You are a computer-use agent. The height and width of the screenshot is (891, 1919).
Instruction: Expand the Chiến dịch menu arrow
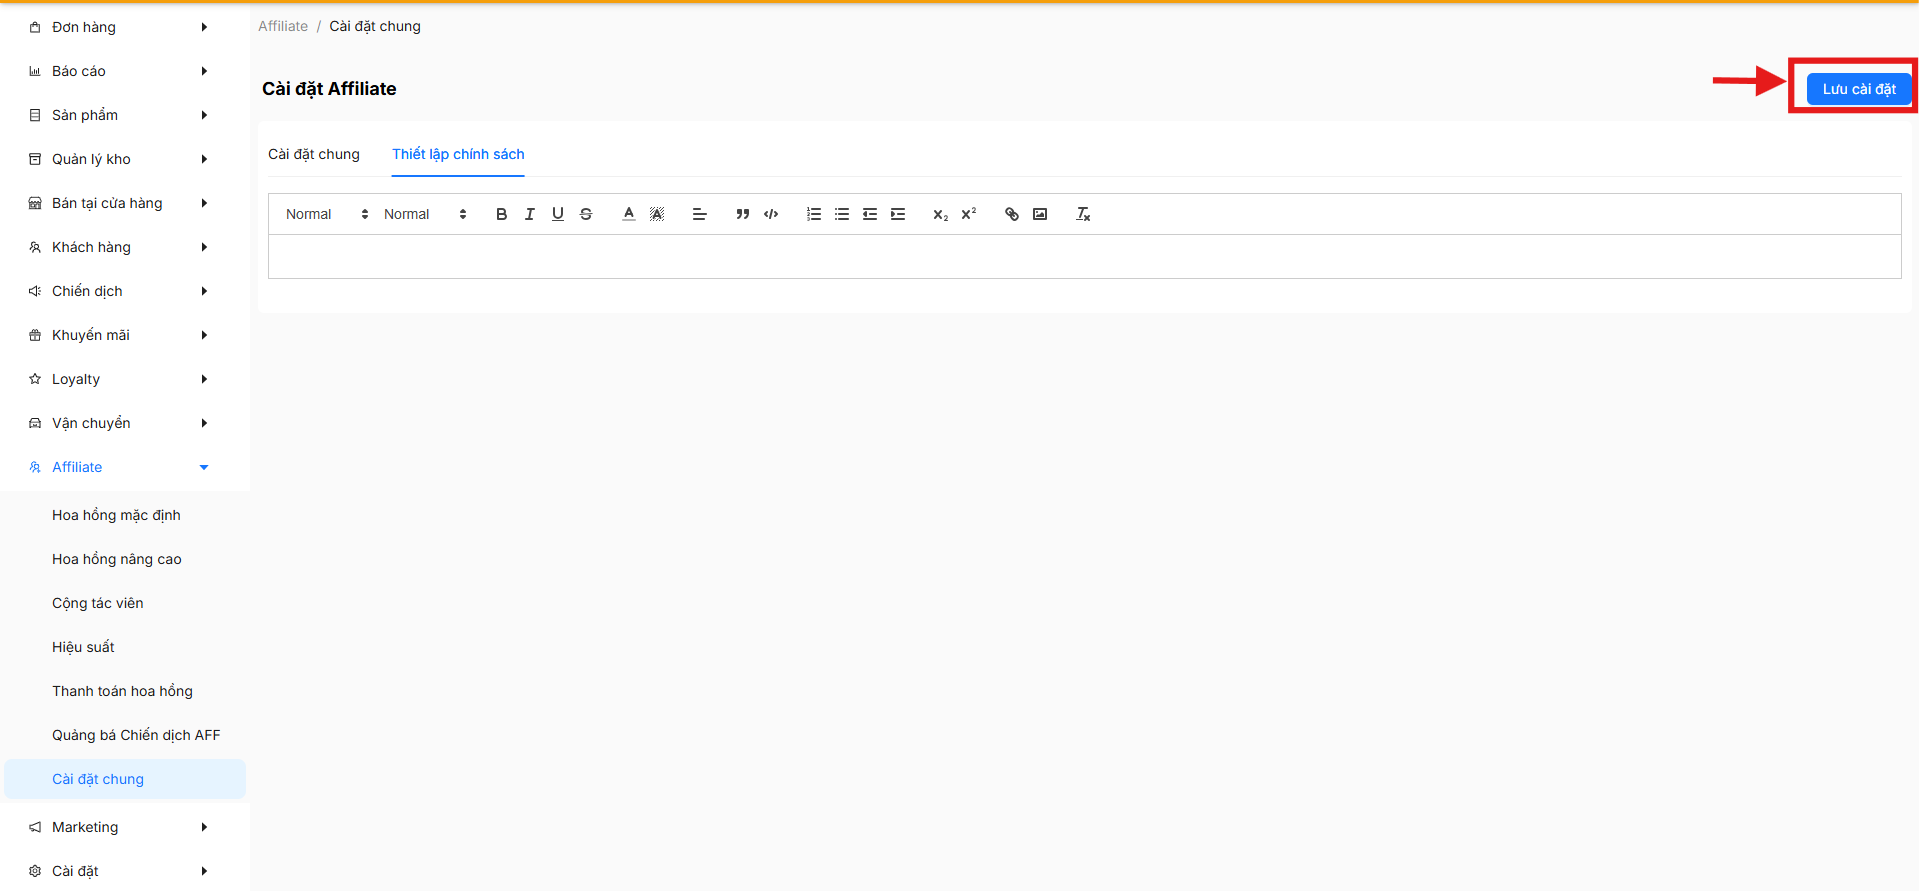[x=204, y=291]
